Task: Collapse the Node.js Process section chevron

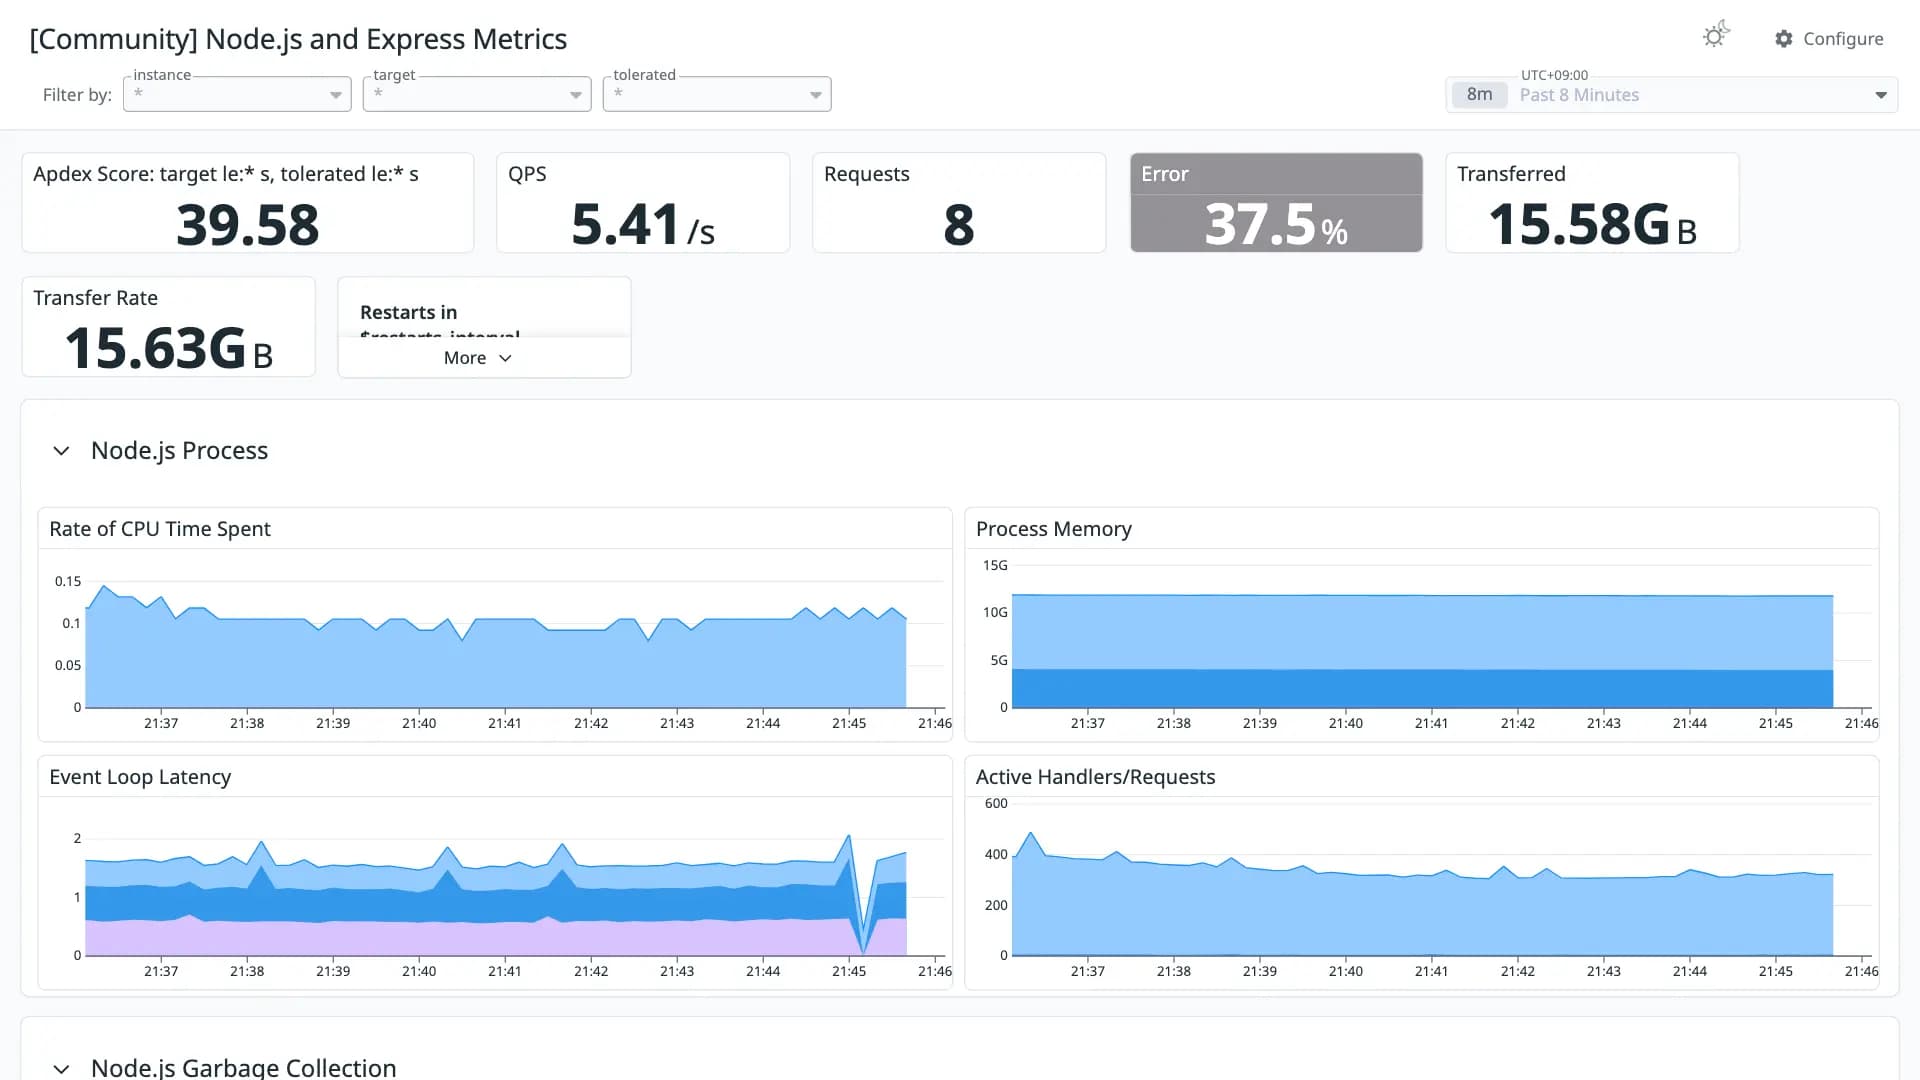Action: pos(61,451)
